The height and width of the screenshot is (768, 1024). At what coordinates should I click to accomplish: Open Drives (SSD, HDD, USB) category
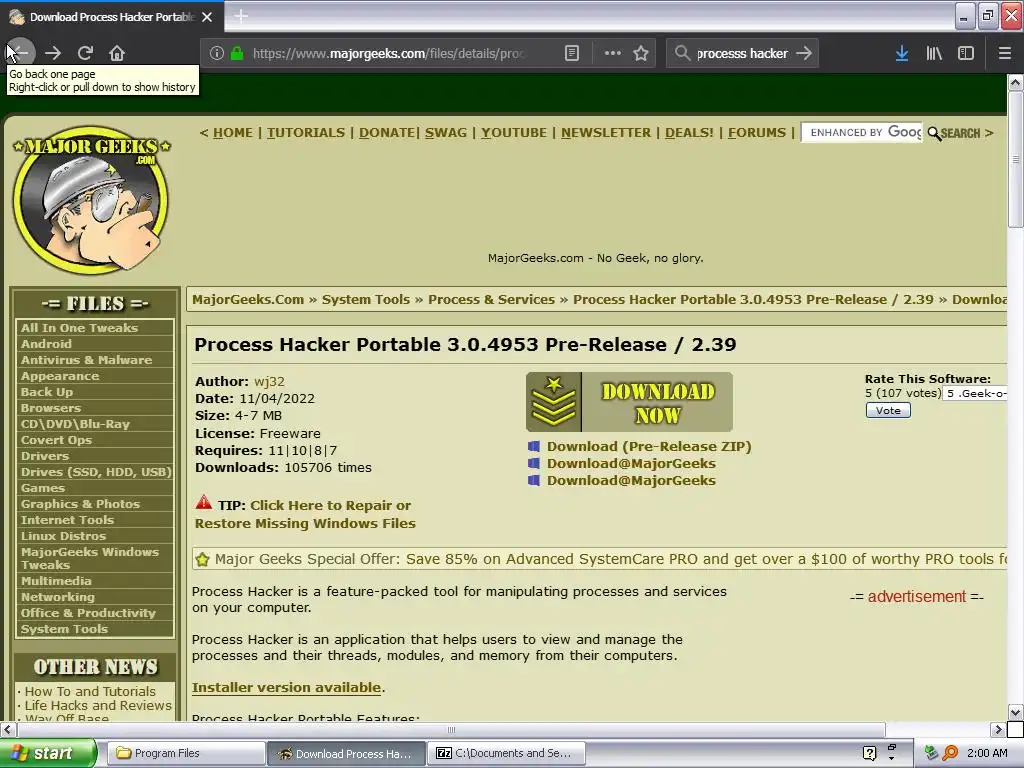[96, 472]
